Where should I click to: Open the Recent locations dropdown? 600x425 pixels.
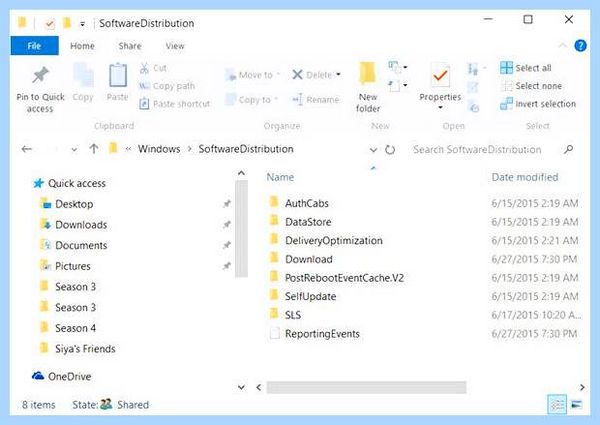74,150
